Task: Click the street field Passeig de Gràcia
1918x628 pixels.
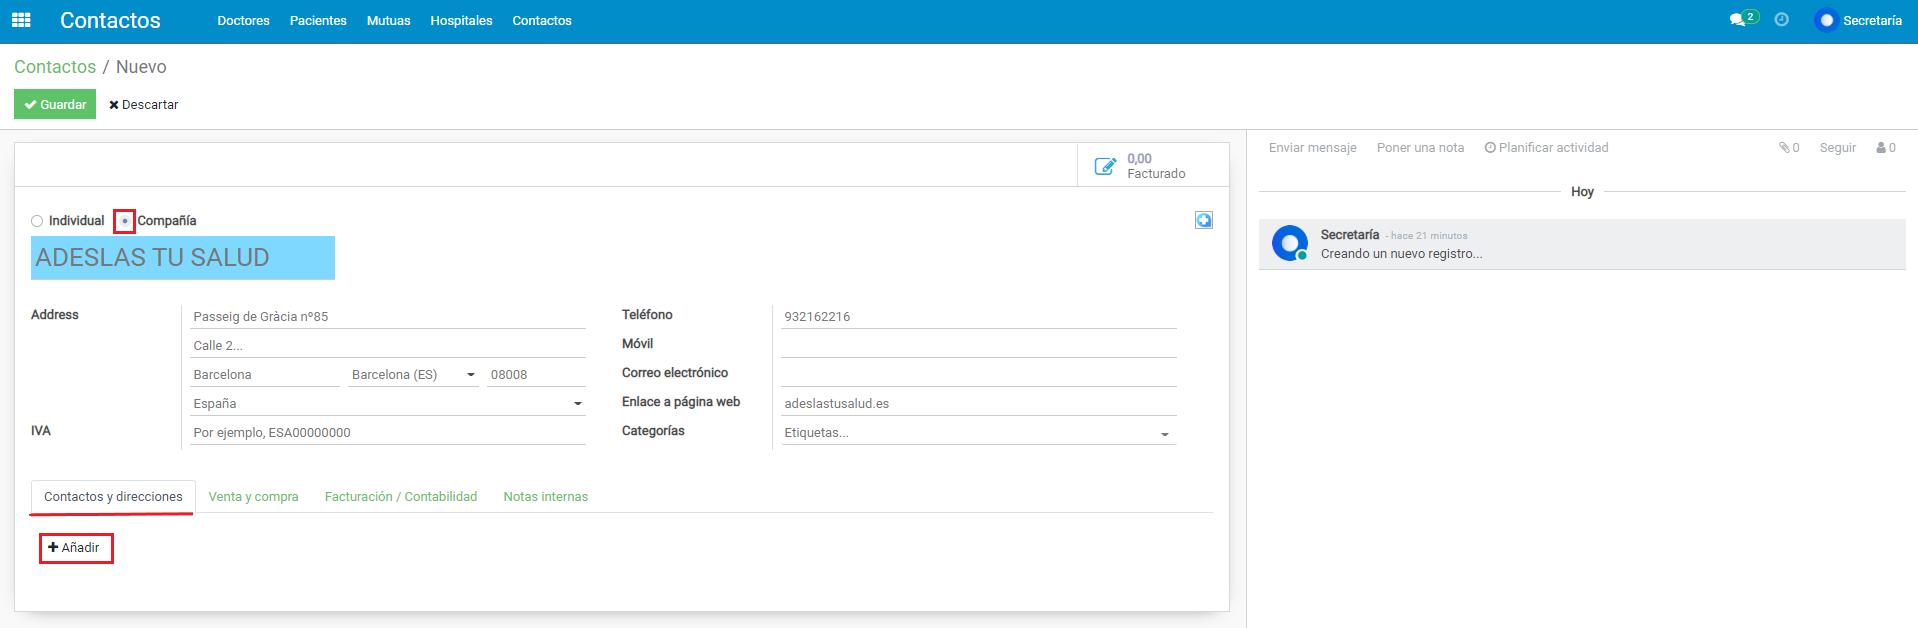Action: 388,317
